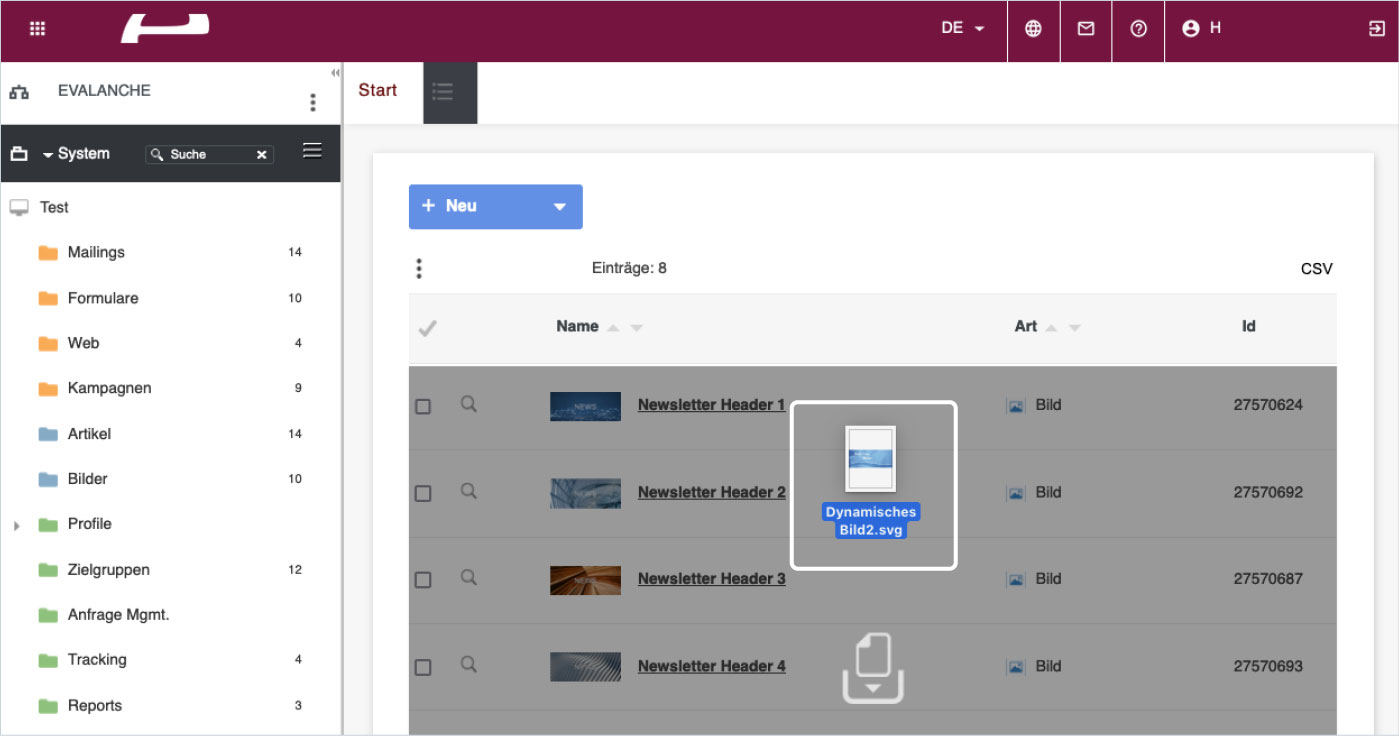This screenshot has width=1399, height=736.
Task: Open the DE language dropdown
Action: [962, 29]
